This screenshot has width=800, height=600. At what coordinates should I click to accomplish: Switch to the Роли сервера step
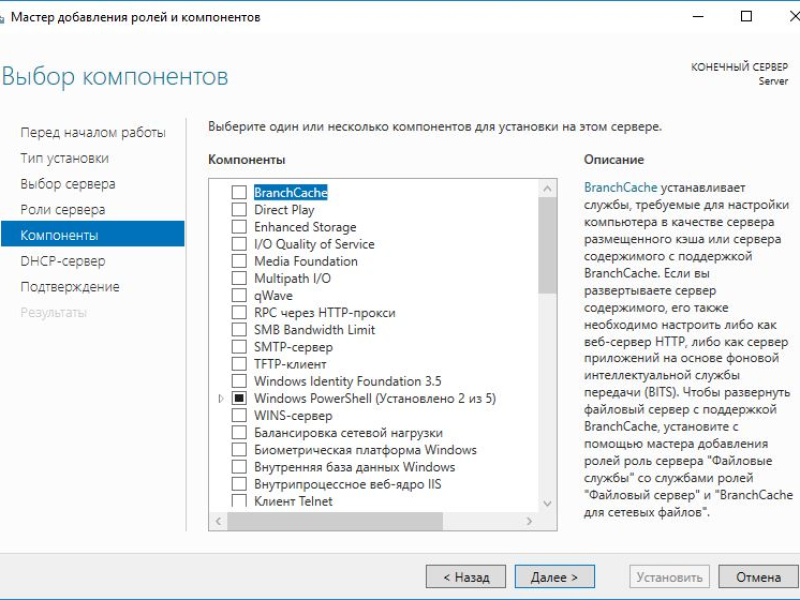click(63, 209)
